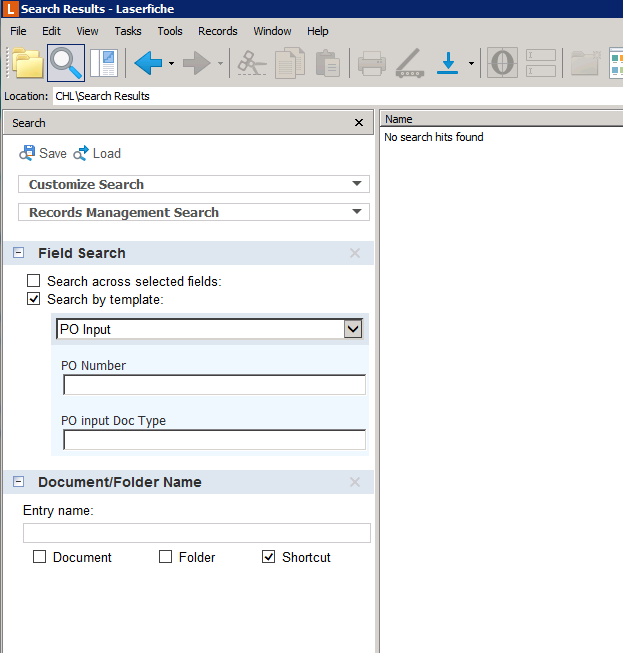Click the magnifying glass Search icon

coord(66,63)
